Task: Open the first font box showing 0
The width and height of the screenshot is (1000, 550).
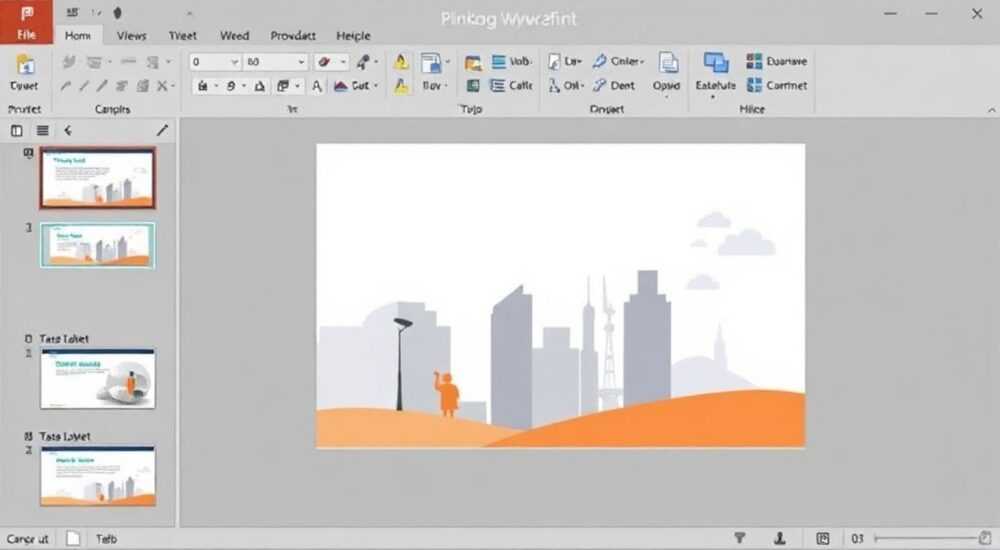Action: tap(214, 62)
